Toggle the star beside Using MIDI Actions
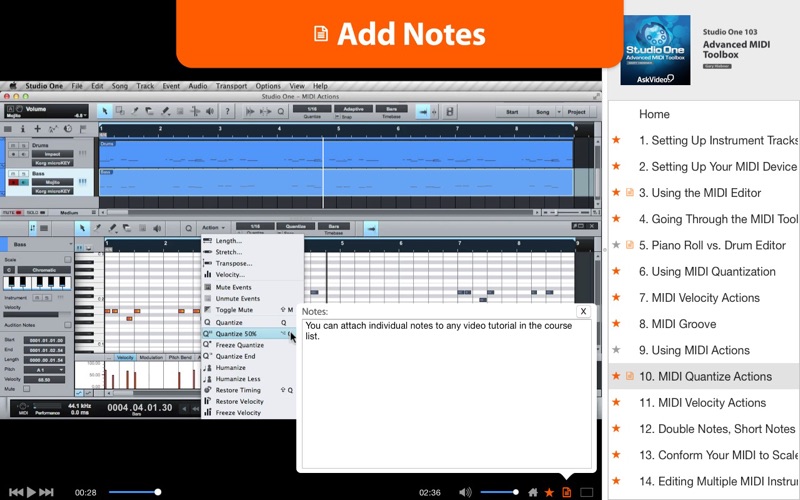The image size is (800, 500). tap(616, 350)
